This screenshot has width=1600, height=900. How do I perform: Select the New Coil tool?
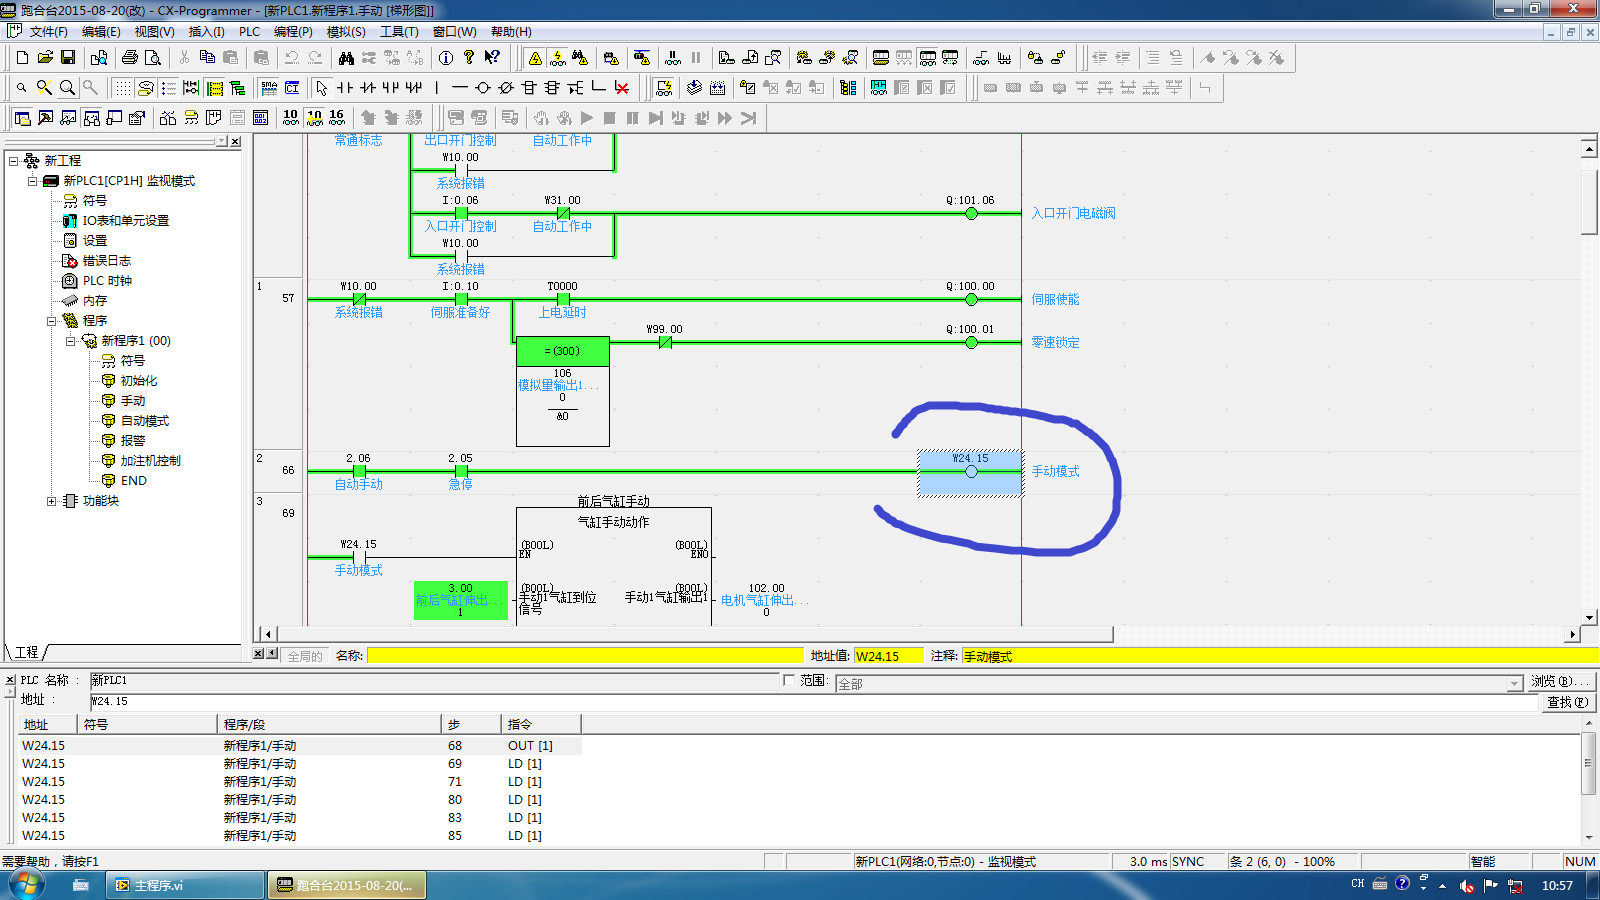coord(482,88)
